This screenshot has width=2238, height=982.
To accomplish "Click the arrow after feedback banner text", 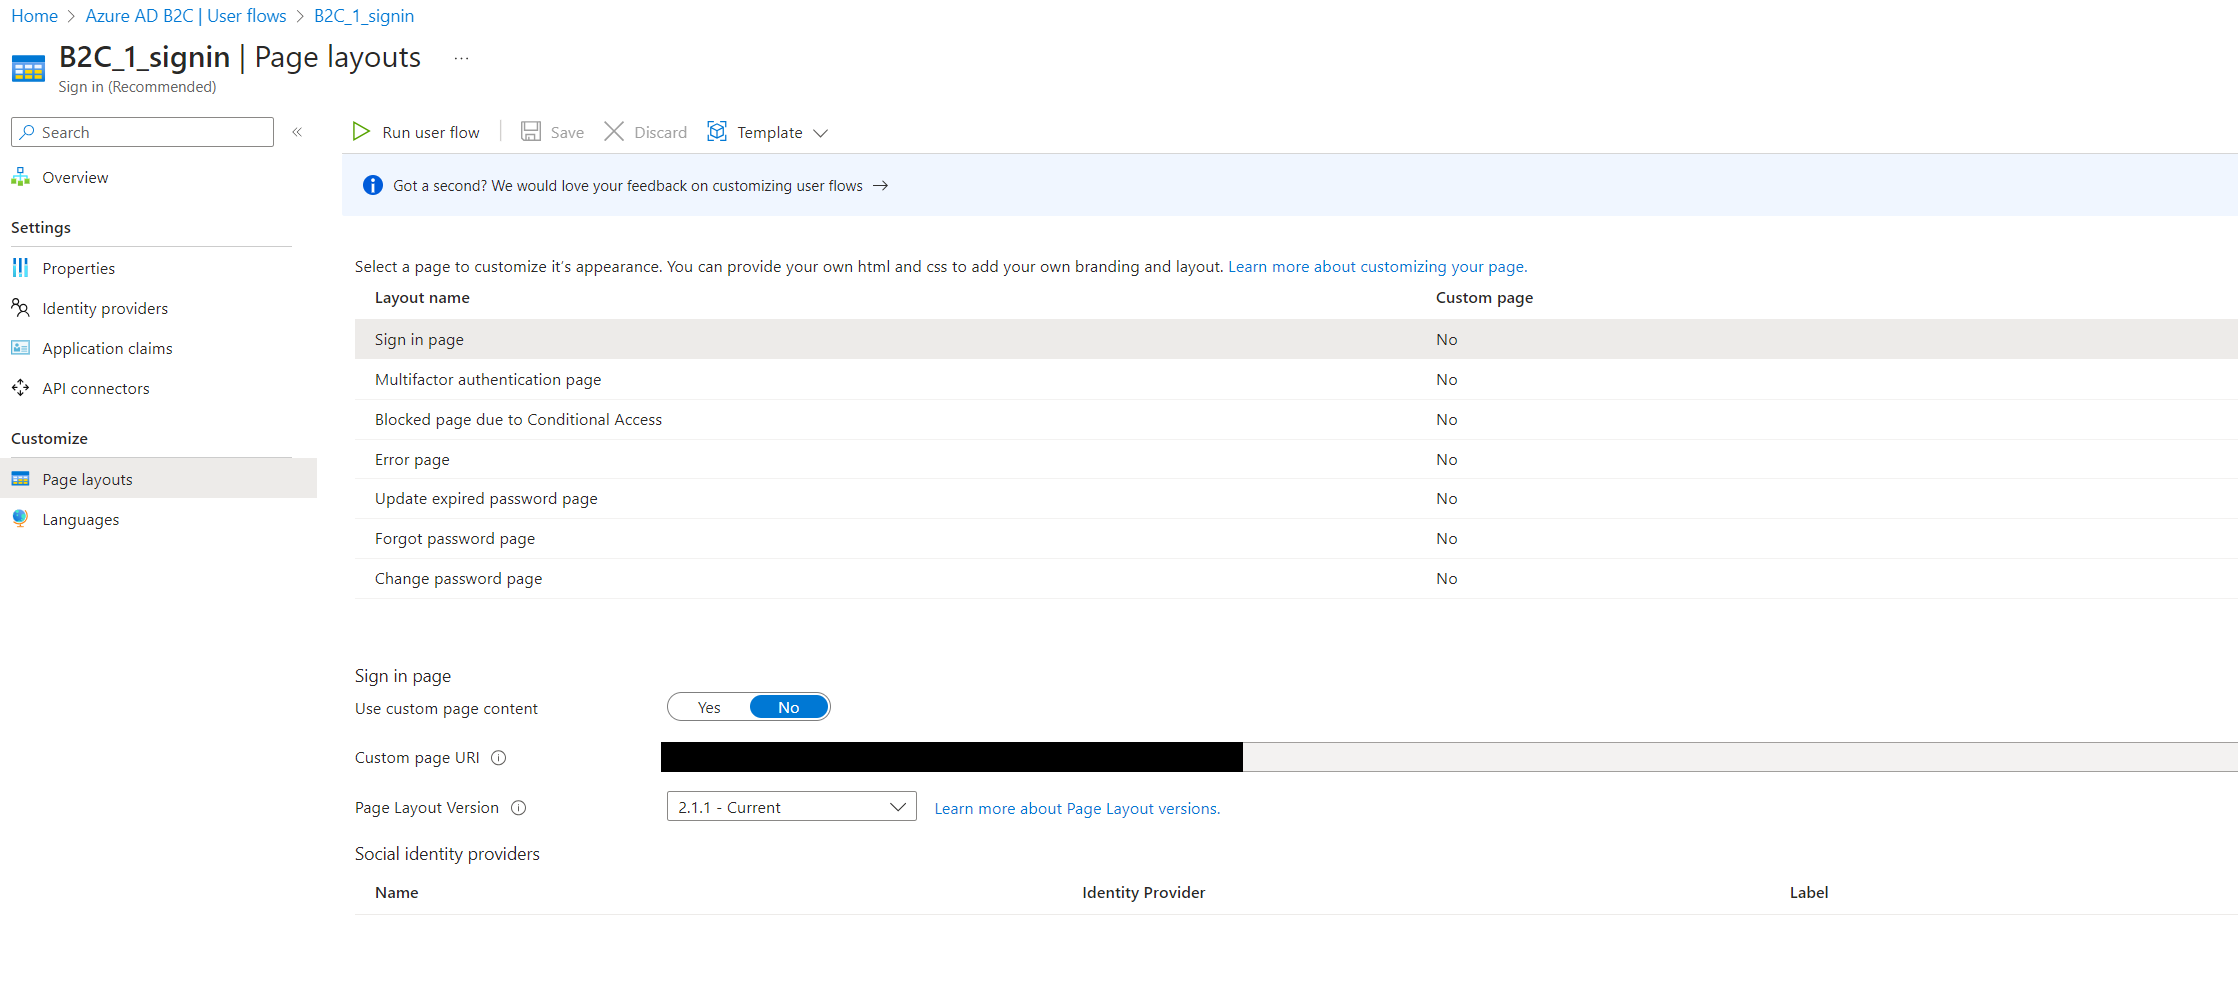I will [881, 186].
